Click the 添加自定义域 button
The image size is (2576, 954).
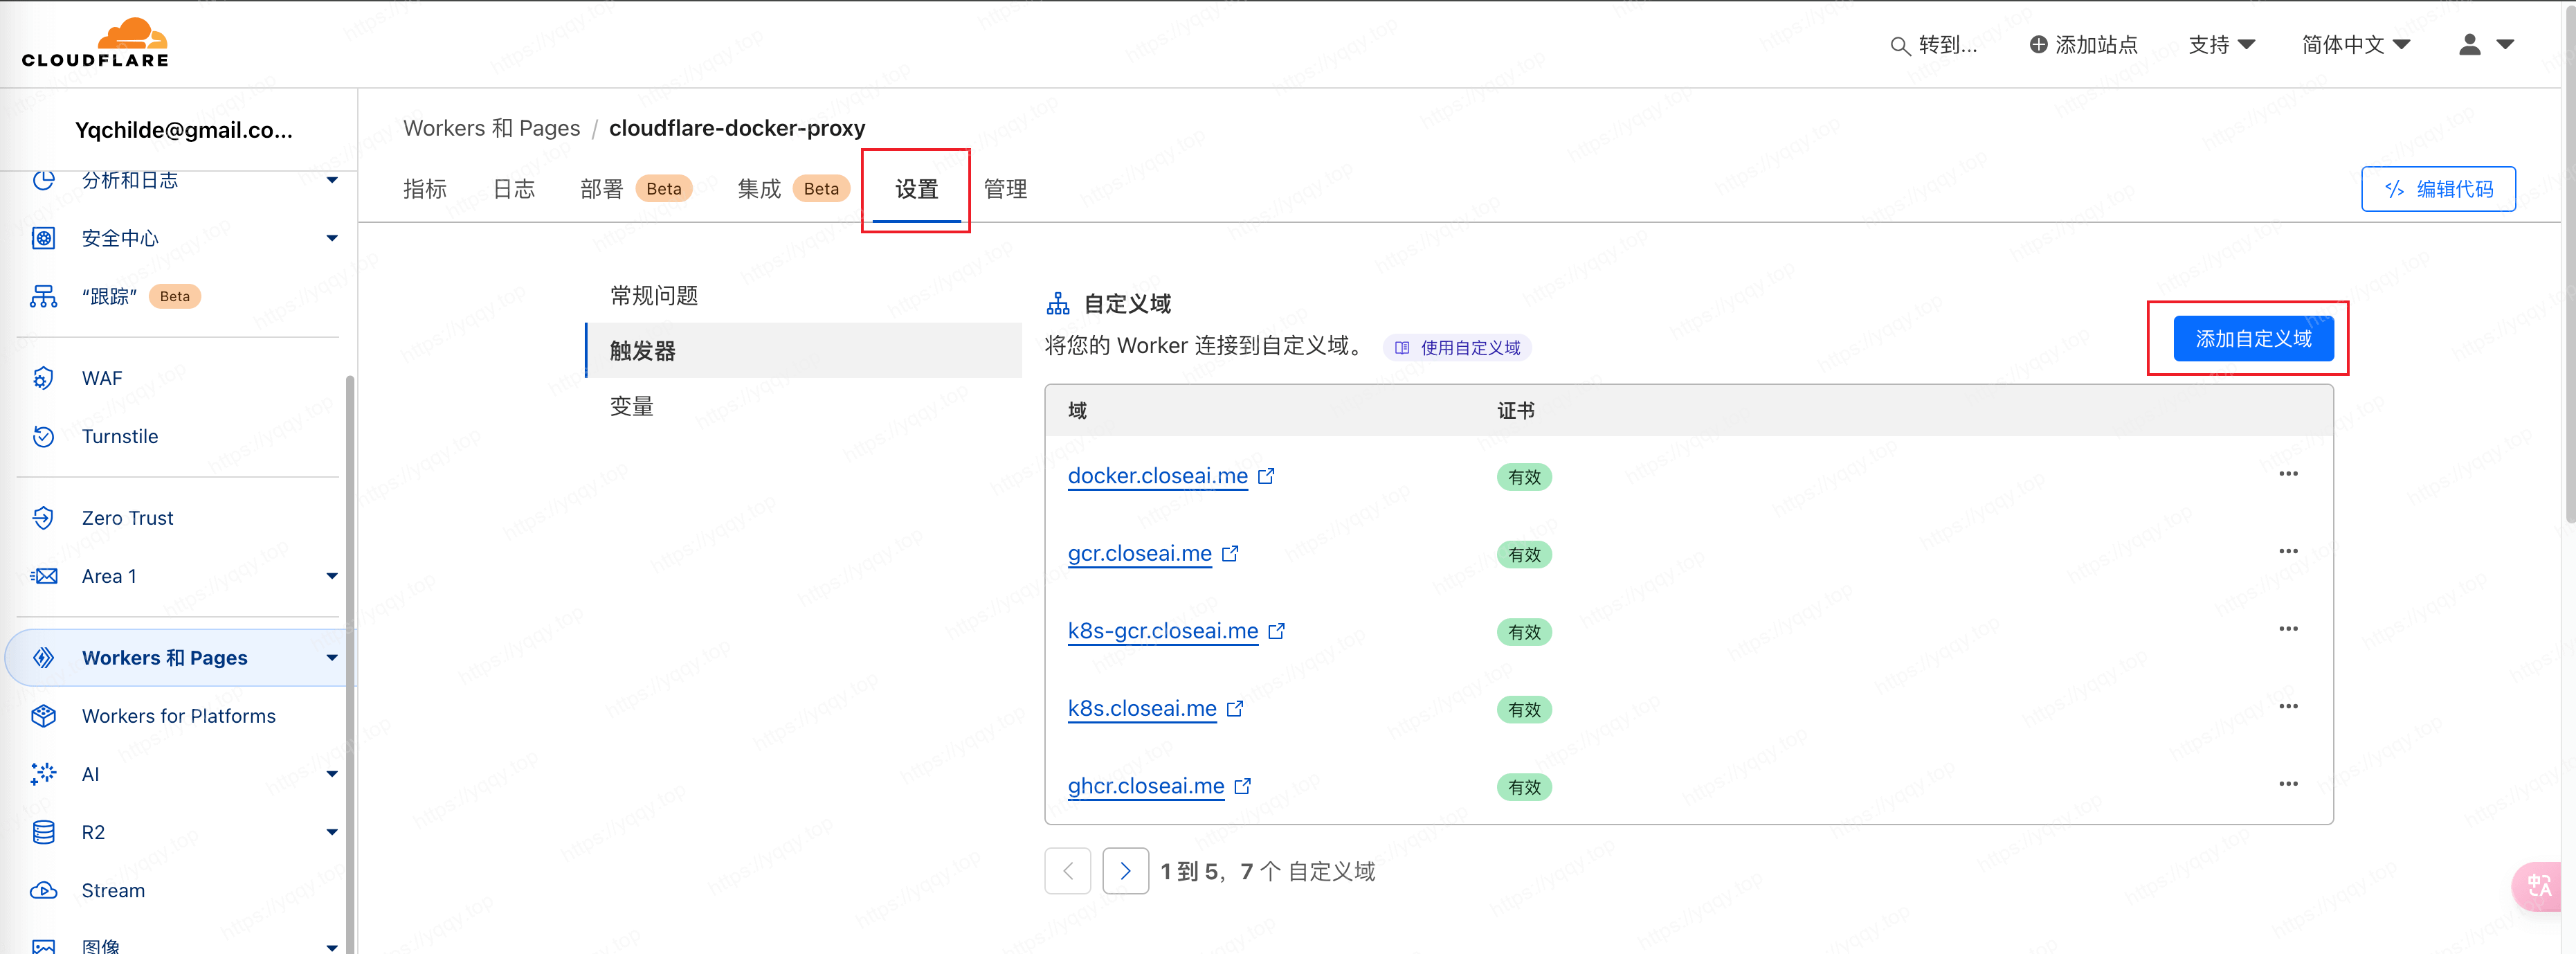coord(2253,339)
